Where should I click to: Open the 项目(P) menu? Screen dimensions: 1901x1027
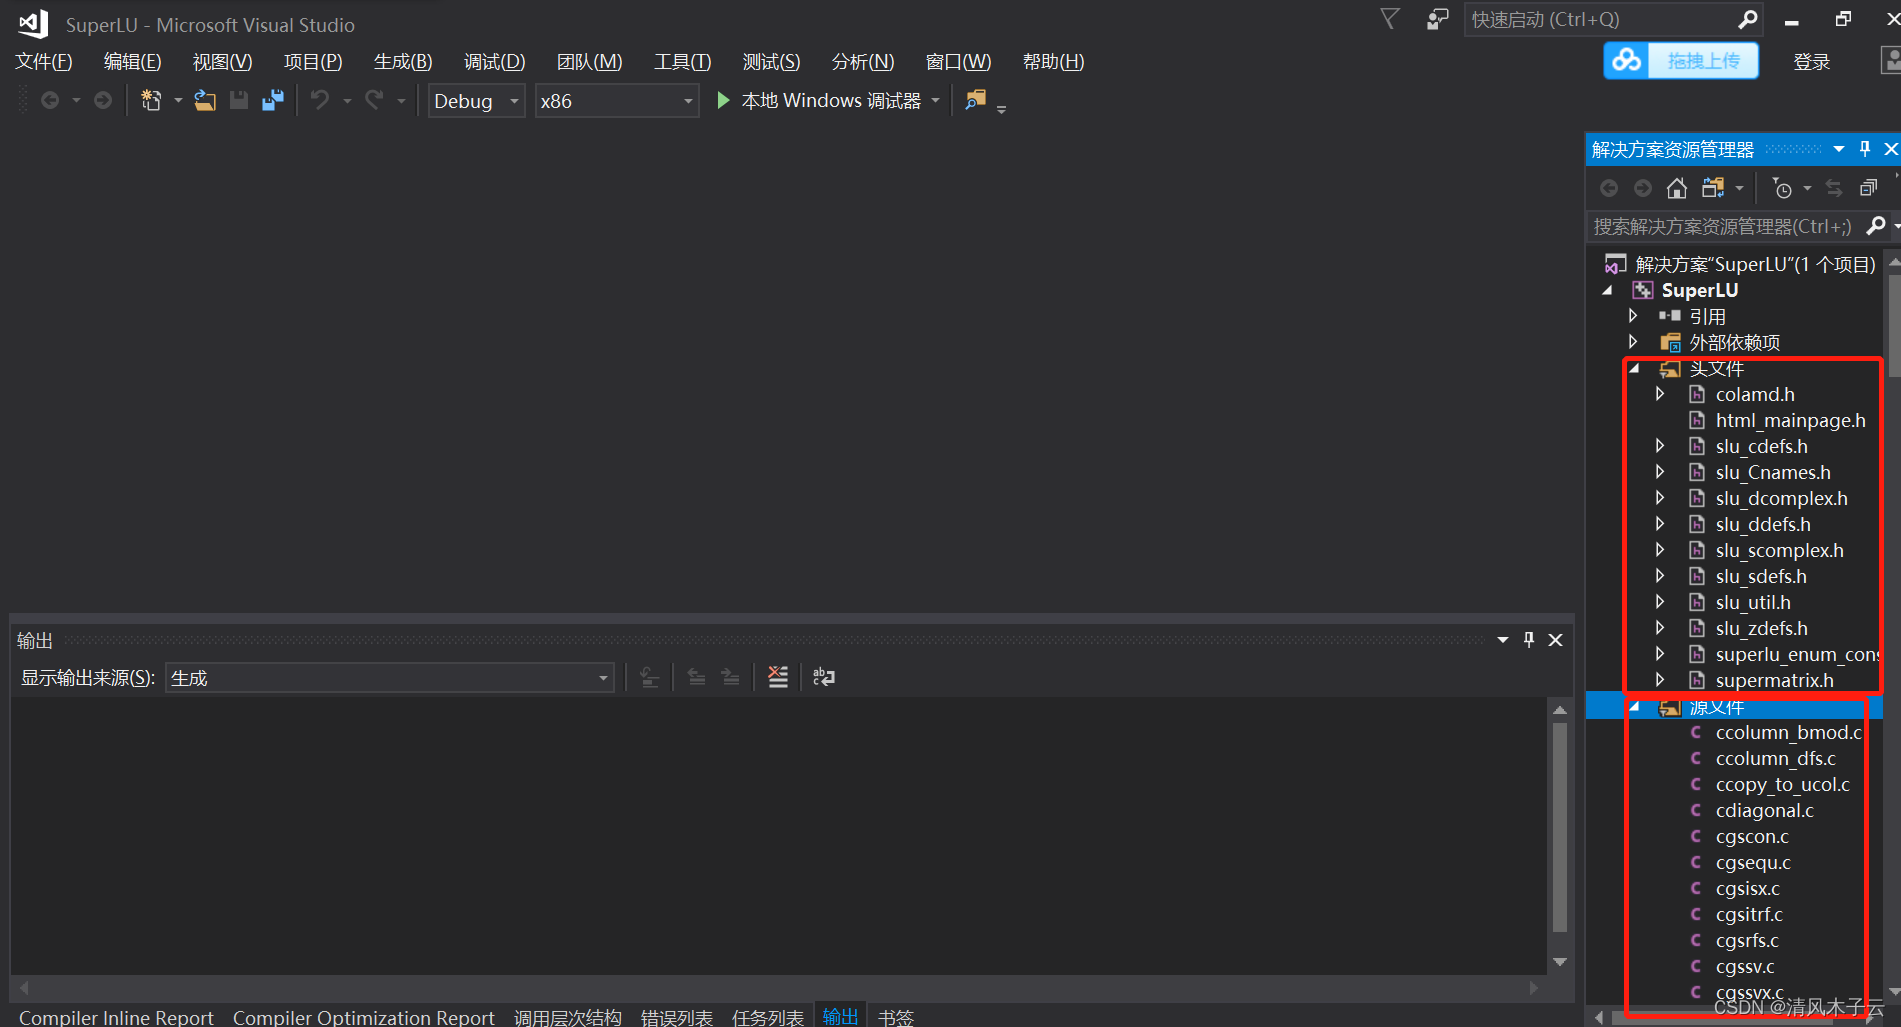(x=313, y=62)
